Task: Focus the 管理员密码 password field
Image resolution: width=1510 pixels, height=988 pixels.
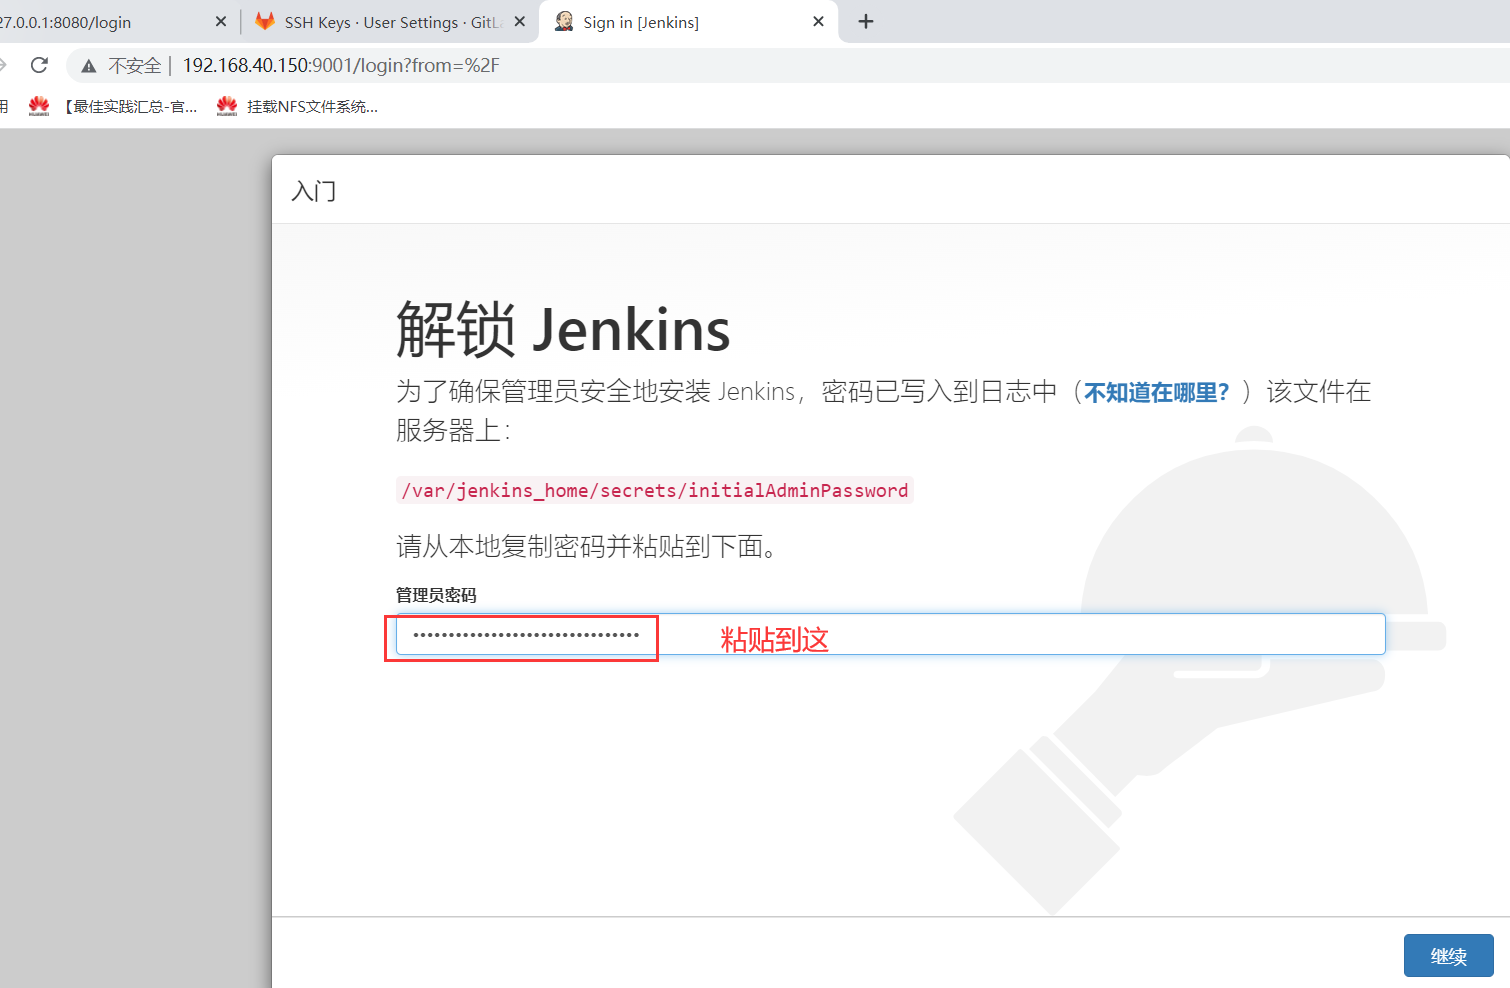Action: pyautogui.click(x=890, y=634)
